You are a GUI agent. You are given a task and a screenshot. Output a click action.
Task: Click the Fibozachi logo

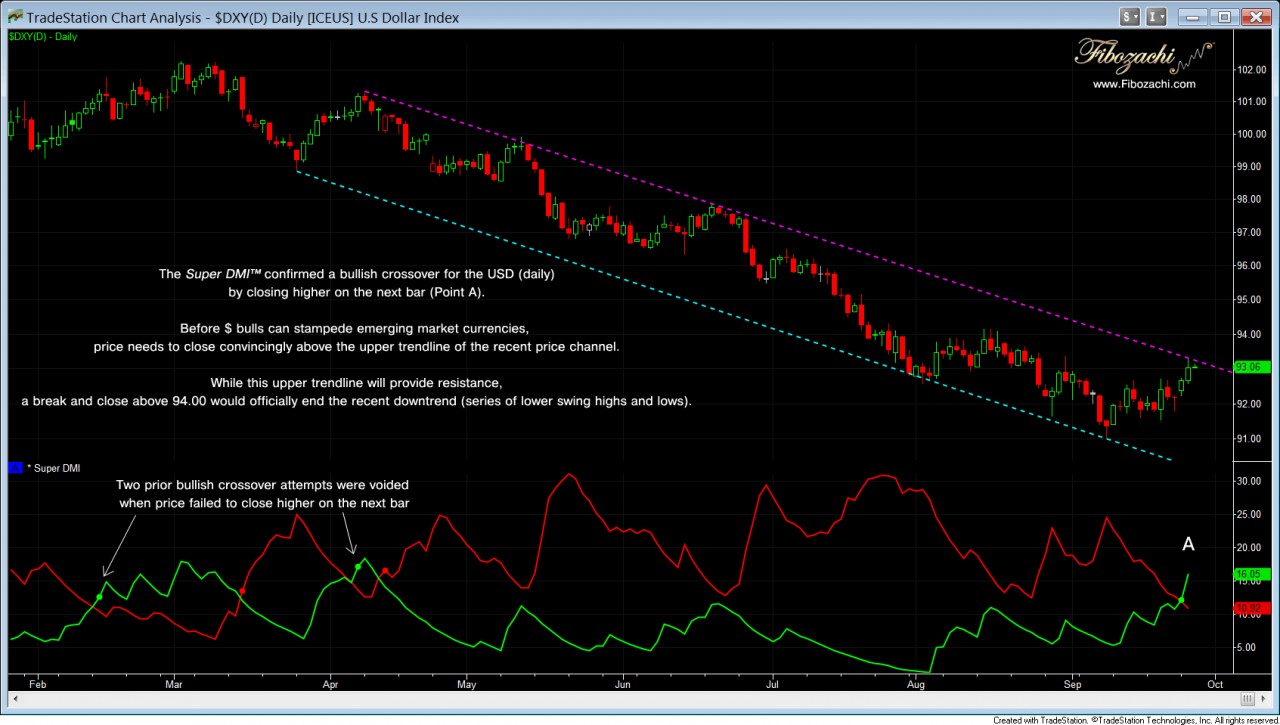click(x=1143, y=55)
